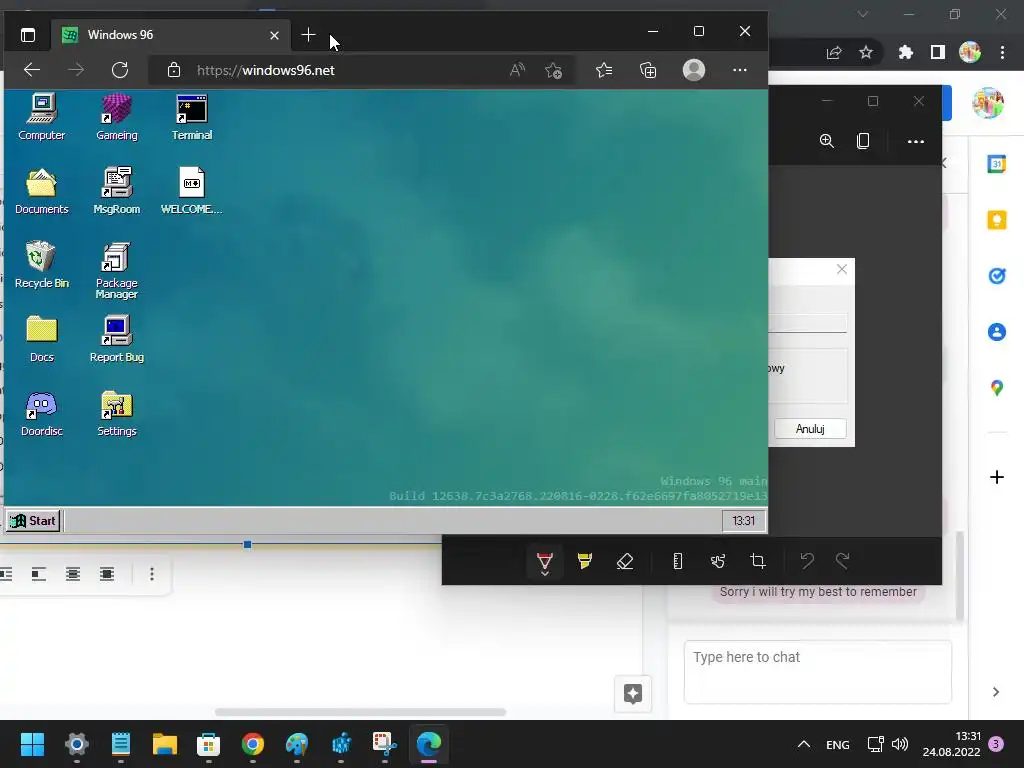Toggle touch writing tool
This screenshot has width=1024, height=768.
point(718,561)
